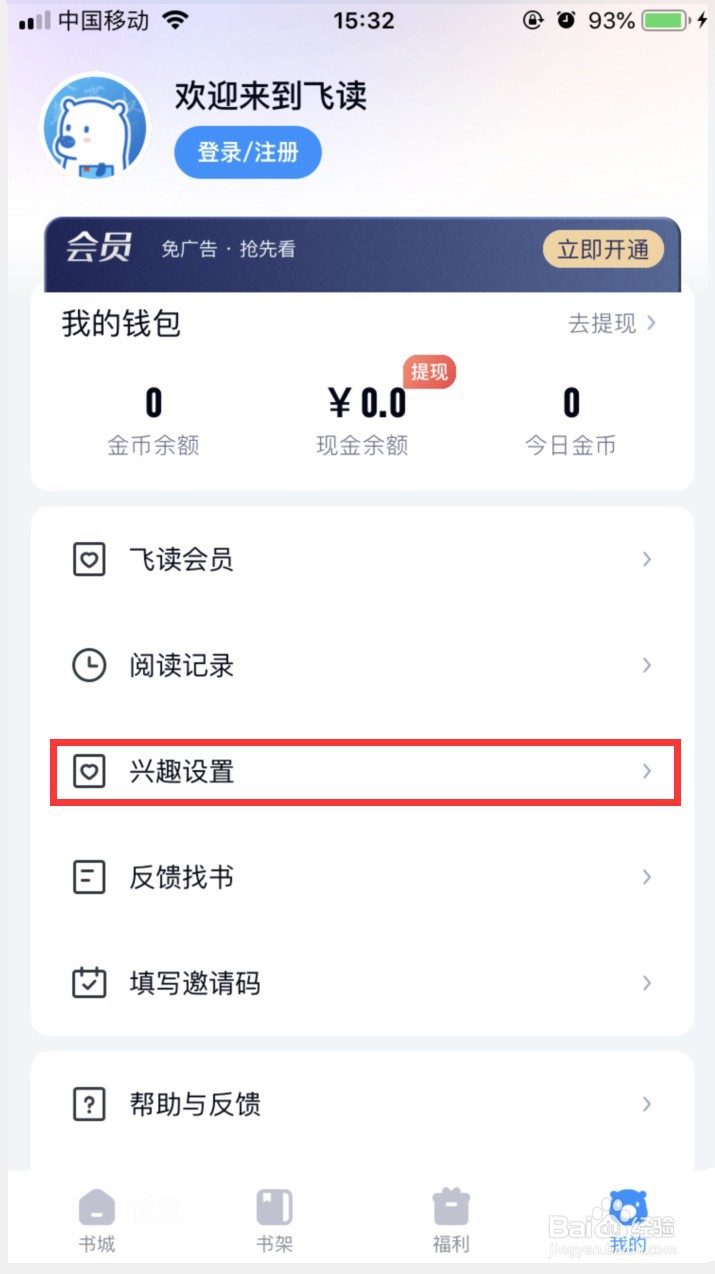Switch to the 书城 tab

[x=97, y=1220]
